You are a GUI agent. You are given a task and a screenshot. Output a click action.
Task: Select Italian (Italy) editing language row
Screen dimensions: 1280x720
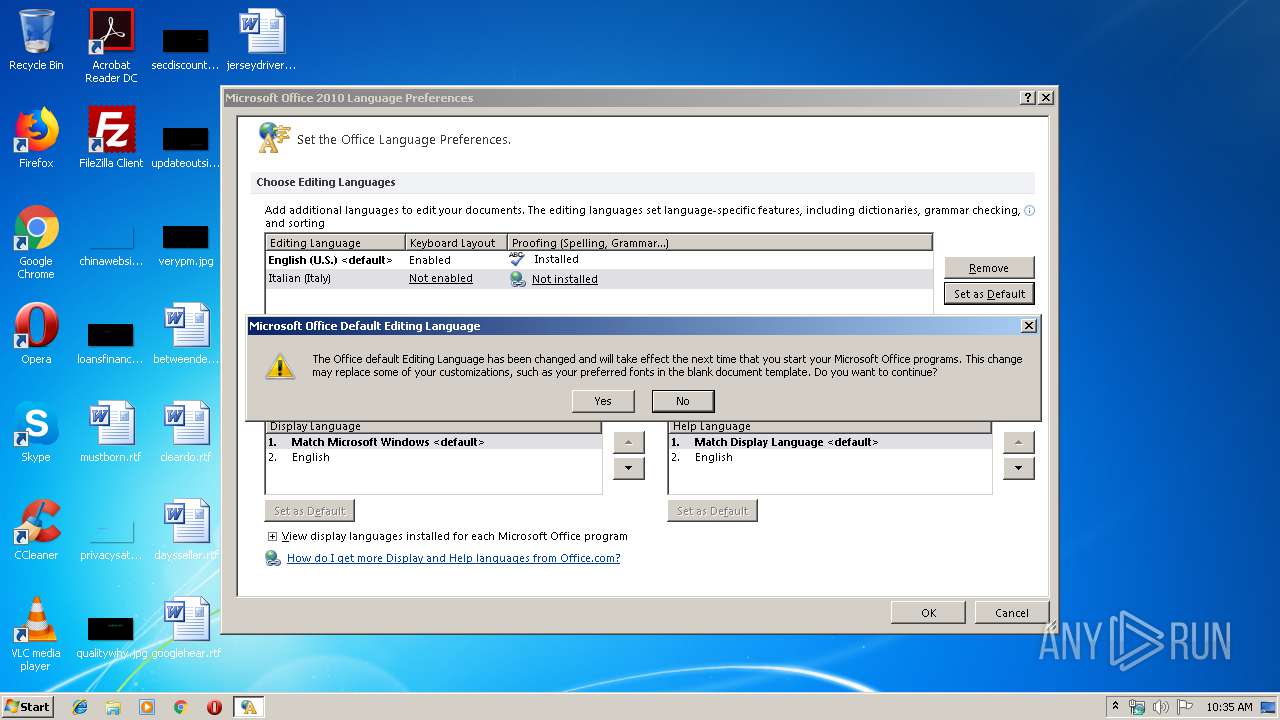coord(599,279)
